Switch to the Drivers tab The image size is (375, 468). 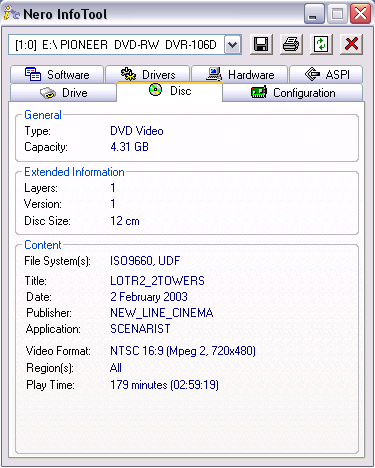click(x=148, y=74)
